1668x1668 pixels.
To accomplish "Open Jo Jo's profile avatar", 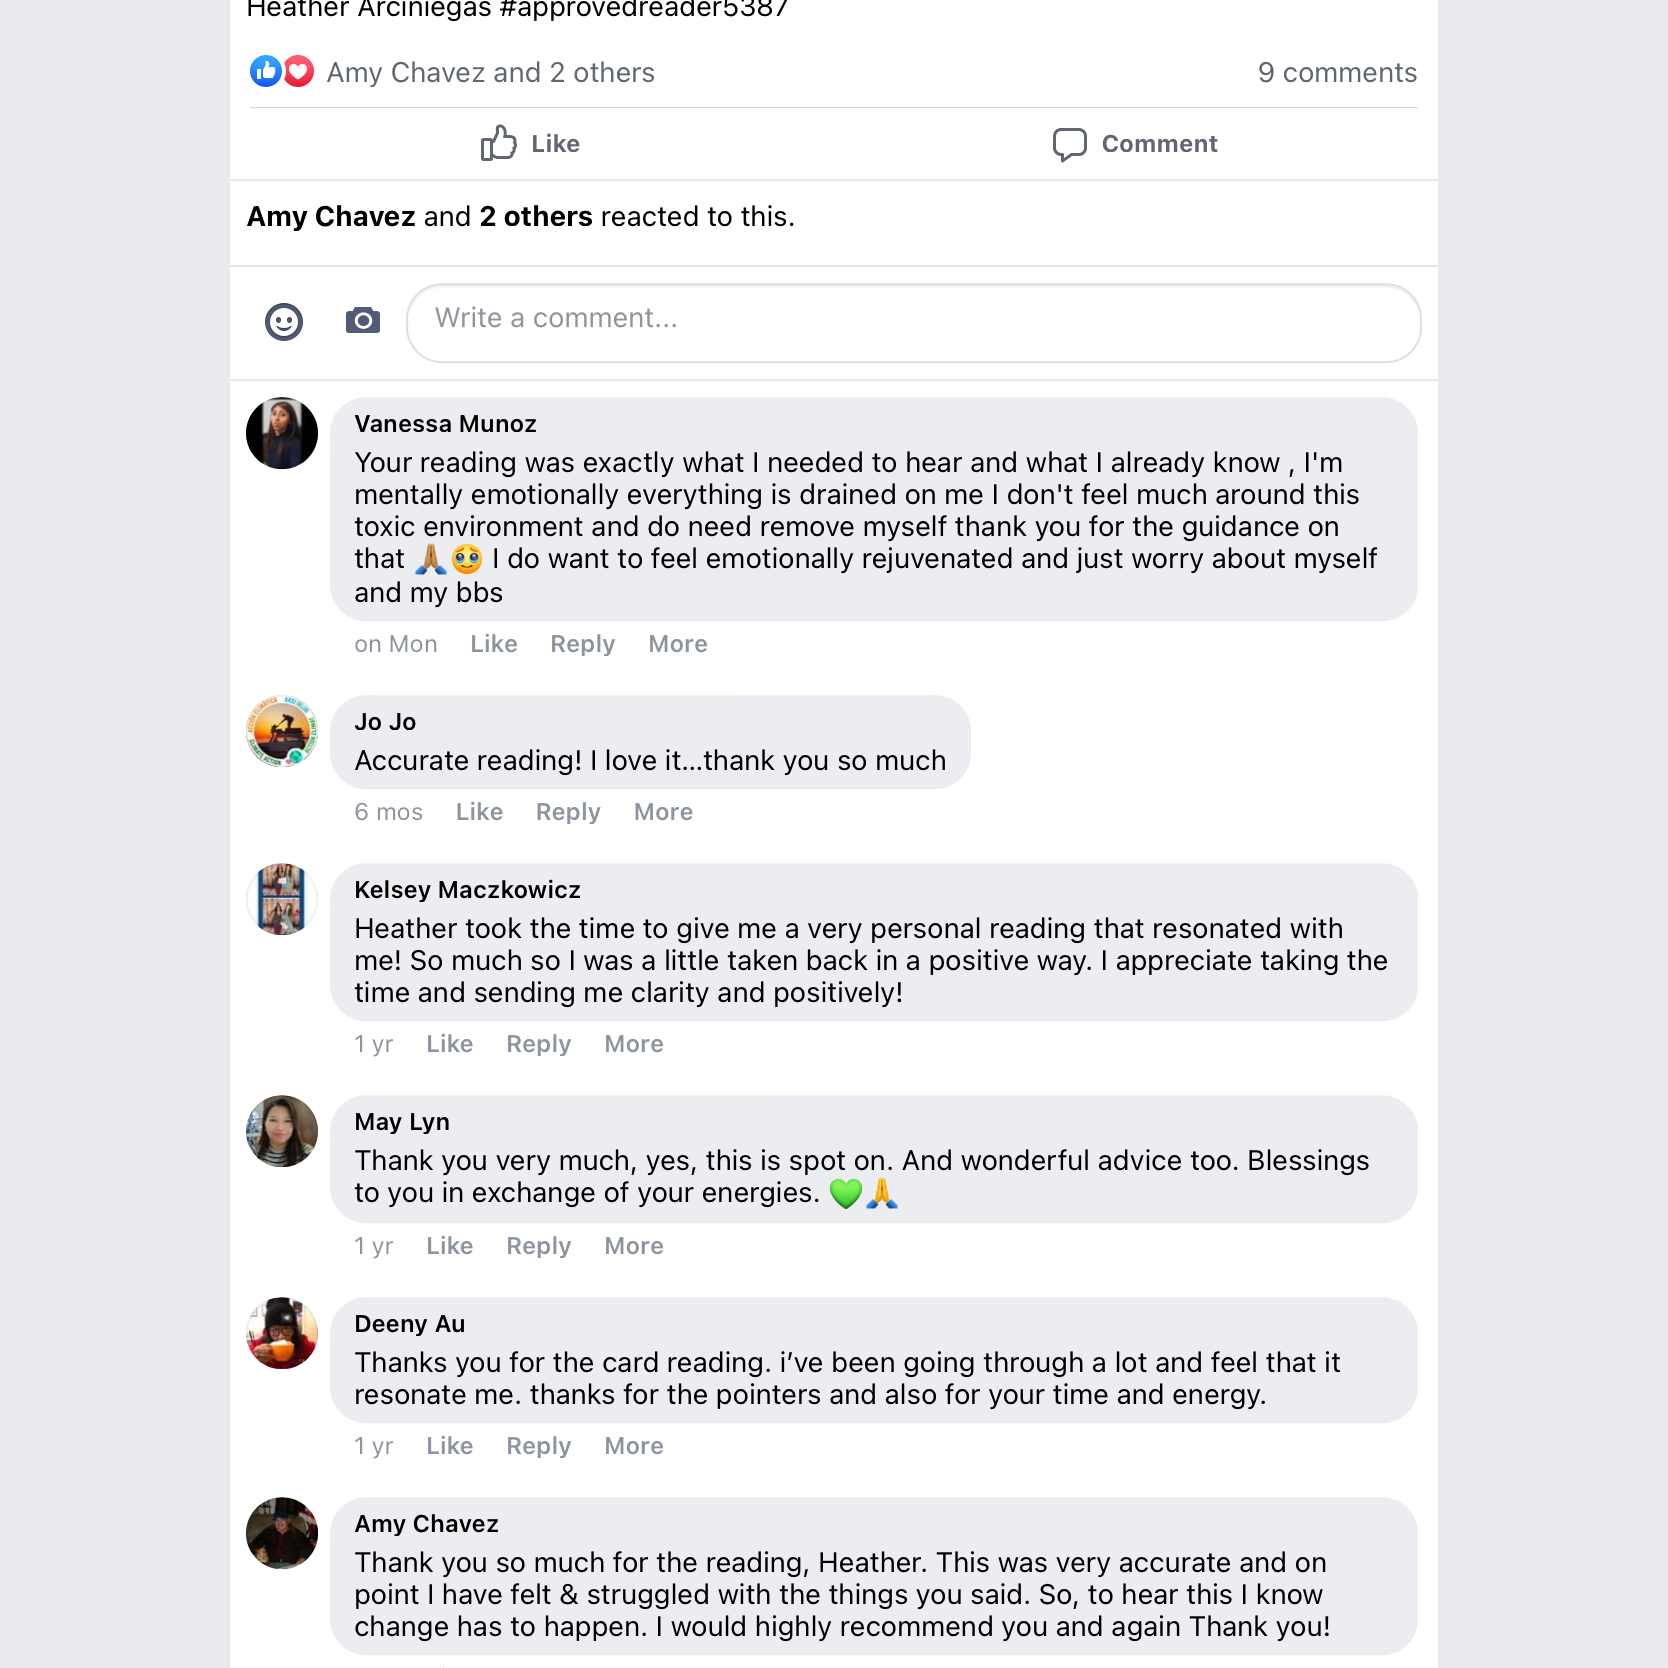I will [282, 732].
